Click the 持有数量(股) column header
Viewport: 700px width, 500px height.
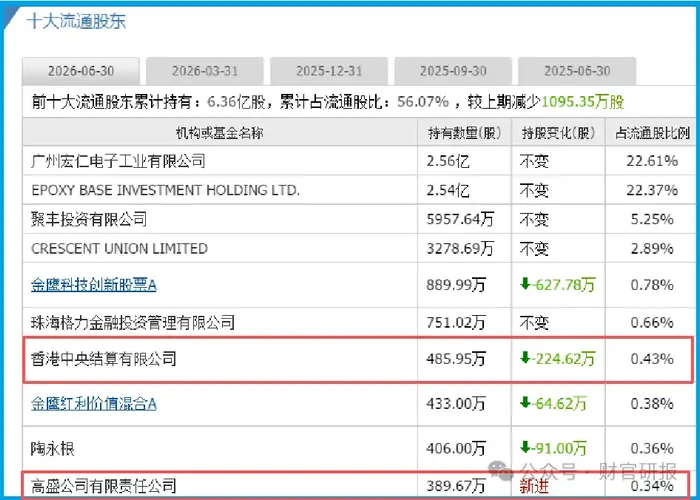pyautogui.click(x=464, y=133)
